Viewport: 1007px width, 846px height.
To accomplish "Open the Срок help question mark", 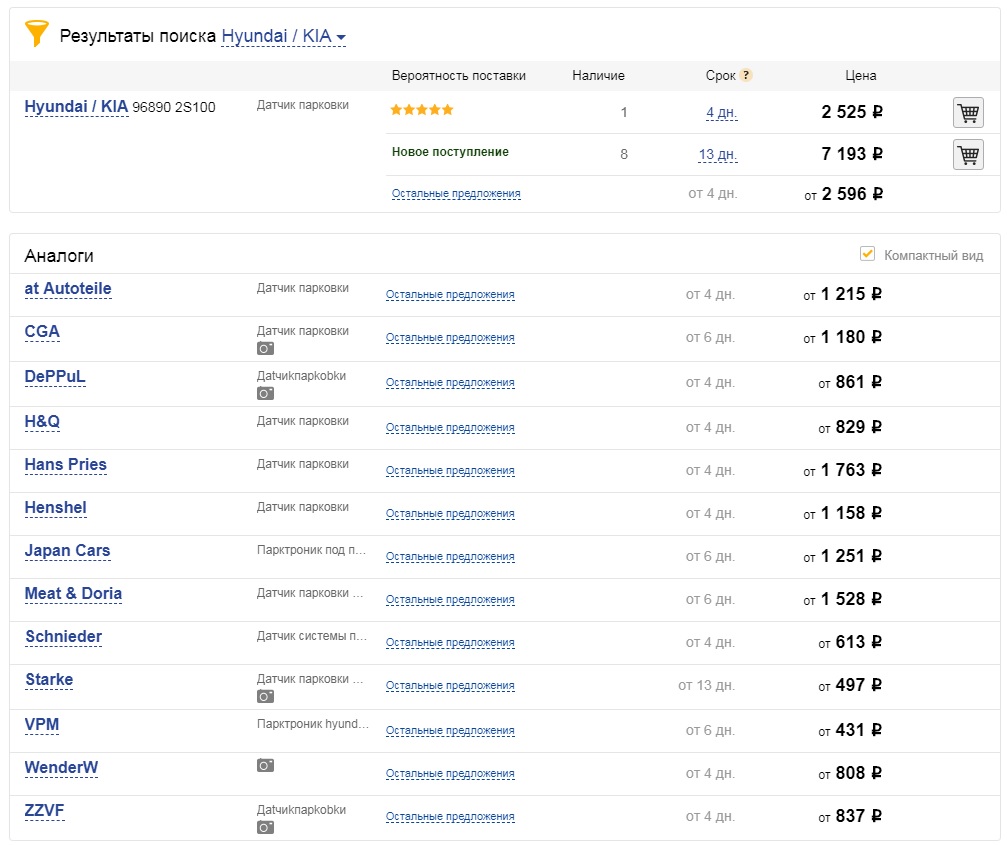I will pyautogui.click(x=746, y=75).
